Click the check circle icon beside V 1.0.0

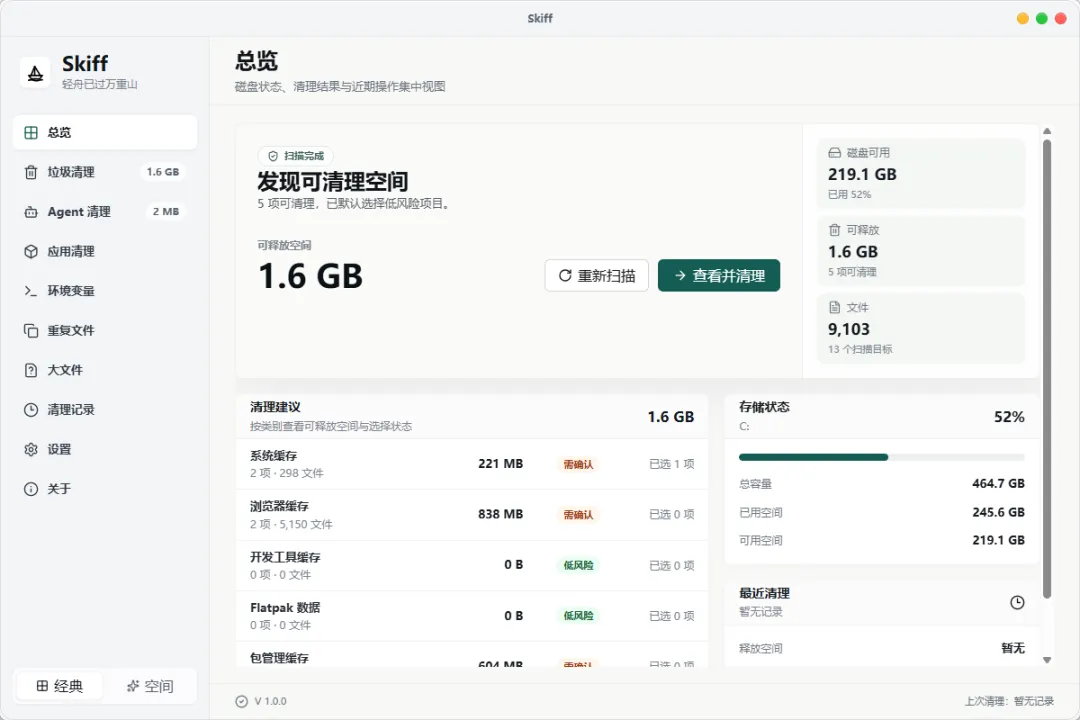coord(242,701)
